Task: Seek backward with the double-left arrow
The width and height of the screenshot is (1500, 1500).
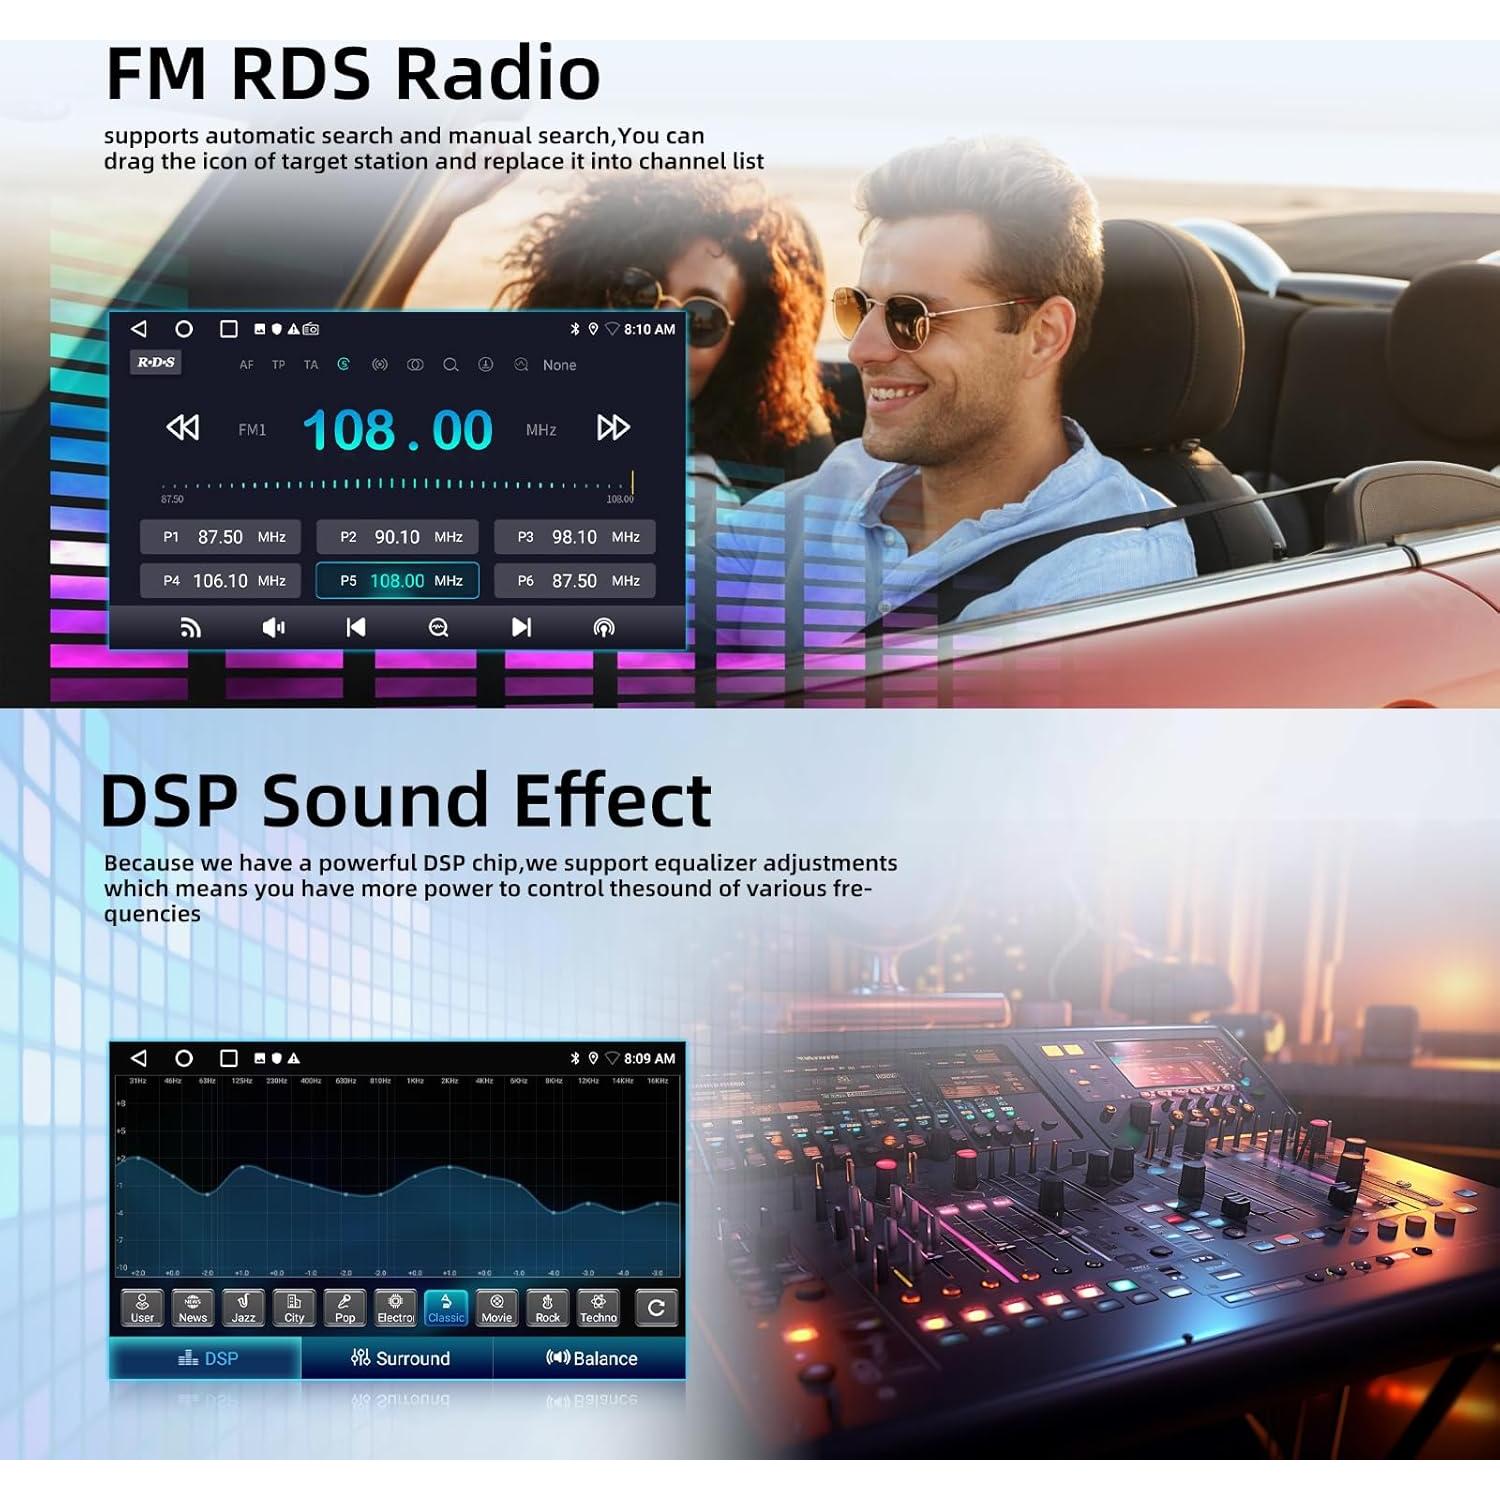Action: [x=182, y=428]
